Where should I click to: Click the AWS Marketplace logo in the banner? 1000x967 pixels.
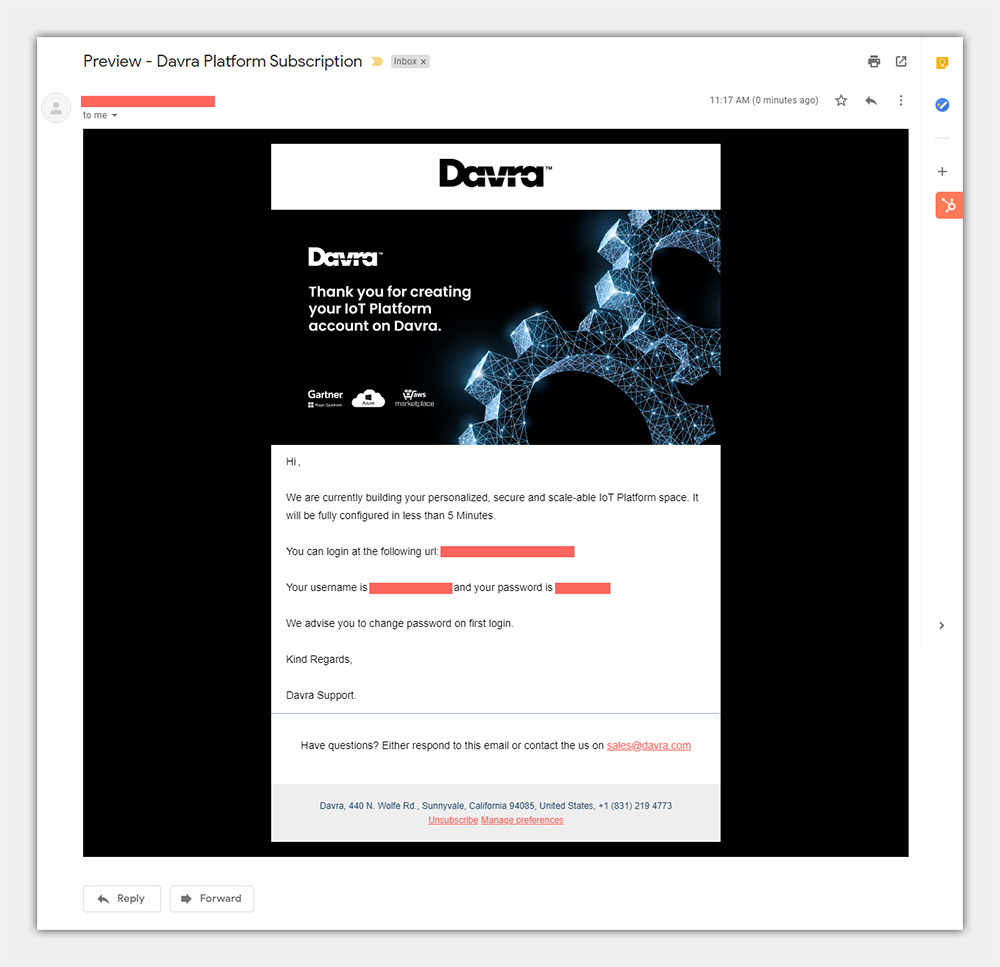415,398
